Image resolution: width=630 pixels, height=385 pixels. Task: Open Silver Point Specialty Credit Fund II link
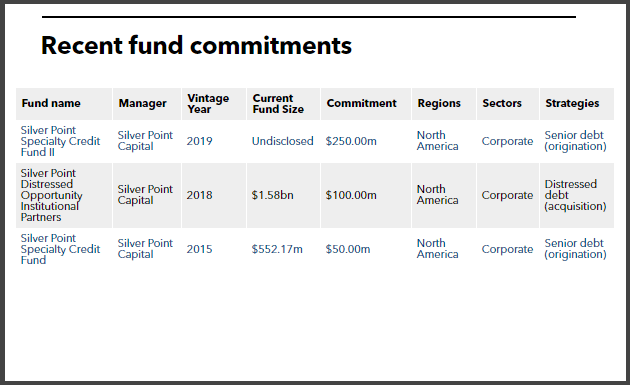[x=60, y=141]
